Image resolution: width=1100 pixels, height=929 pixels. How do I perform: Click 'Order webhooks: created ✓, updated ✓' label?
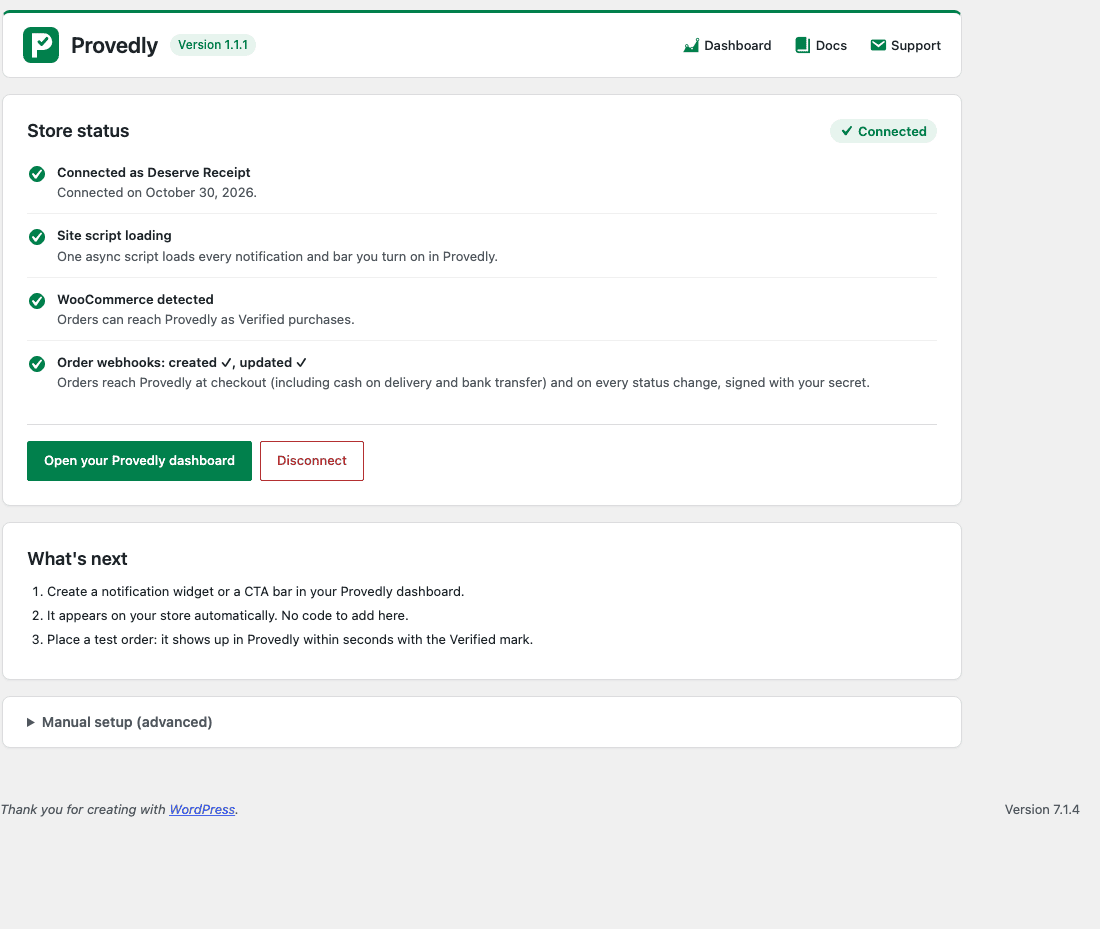[182, 363]
